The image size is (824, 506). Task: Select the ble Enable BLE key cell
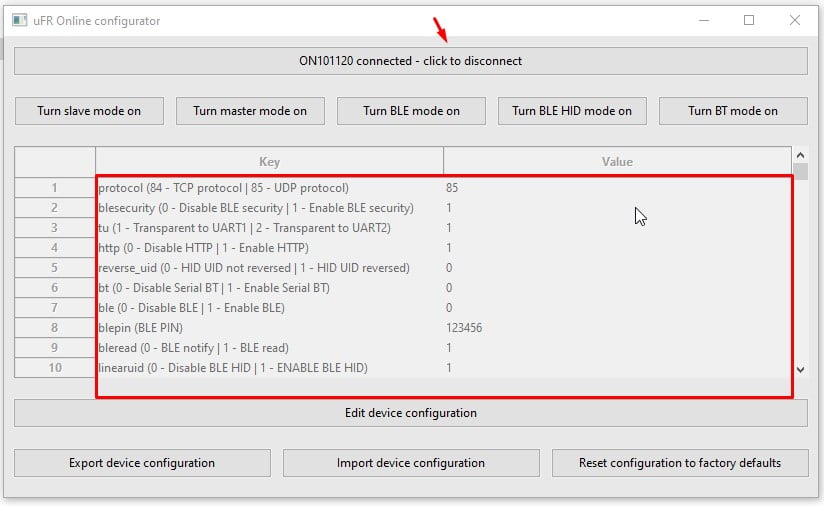270,308
